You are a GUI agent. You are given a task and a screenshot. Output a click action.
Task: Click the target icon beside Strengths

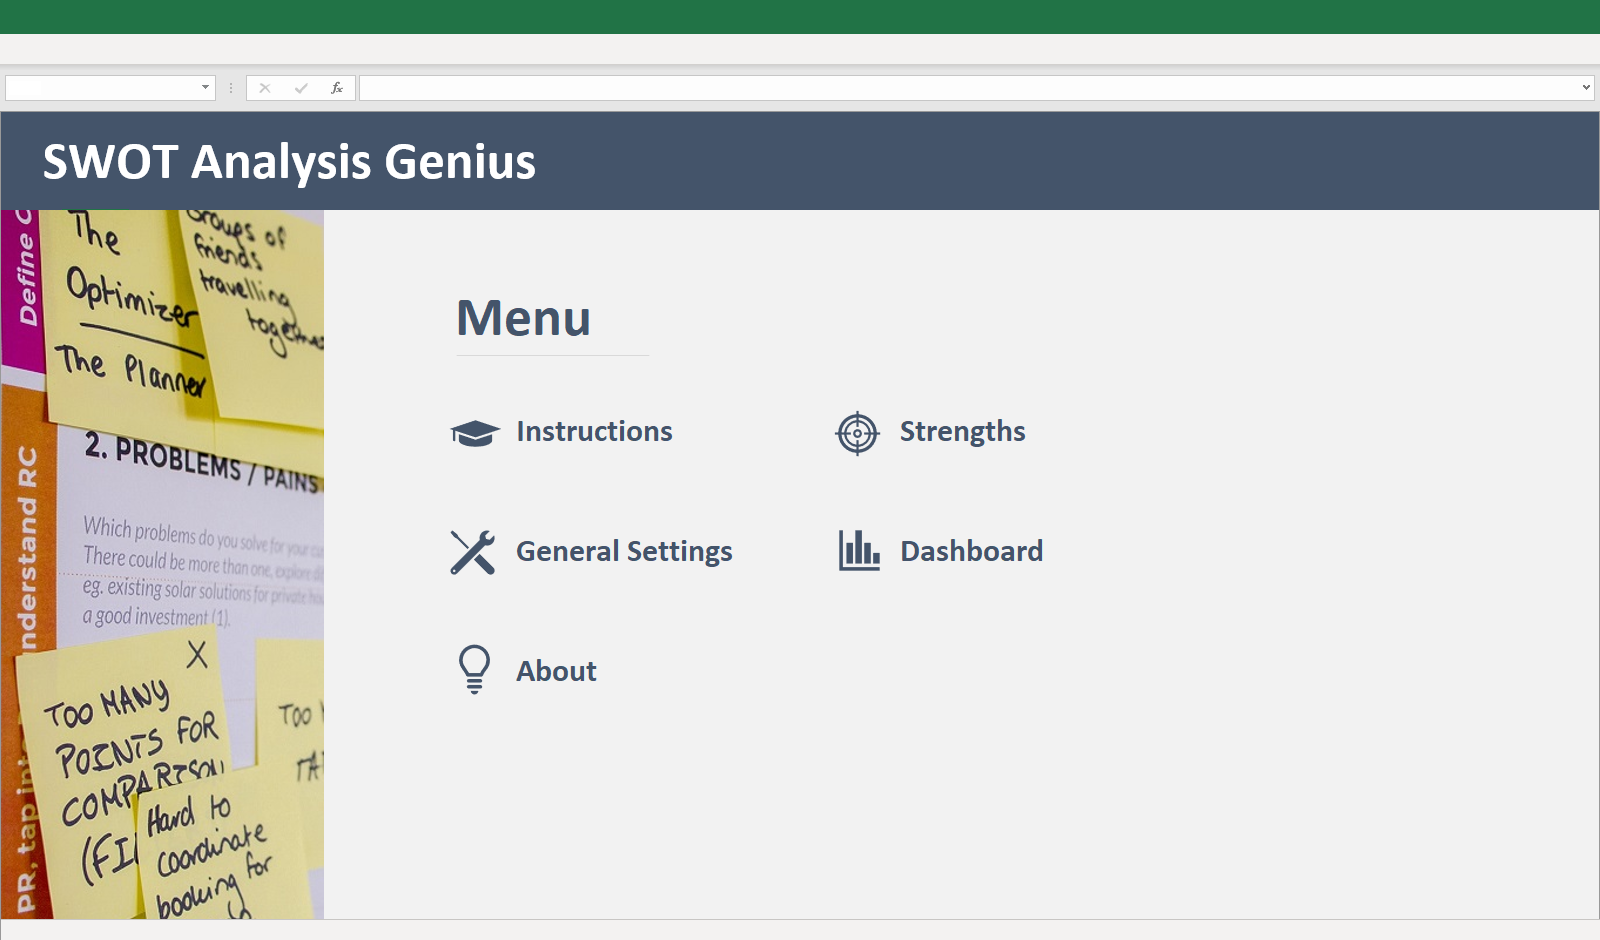click(857, 433)
